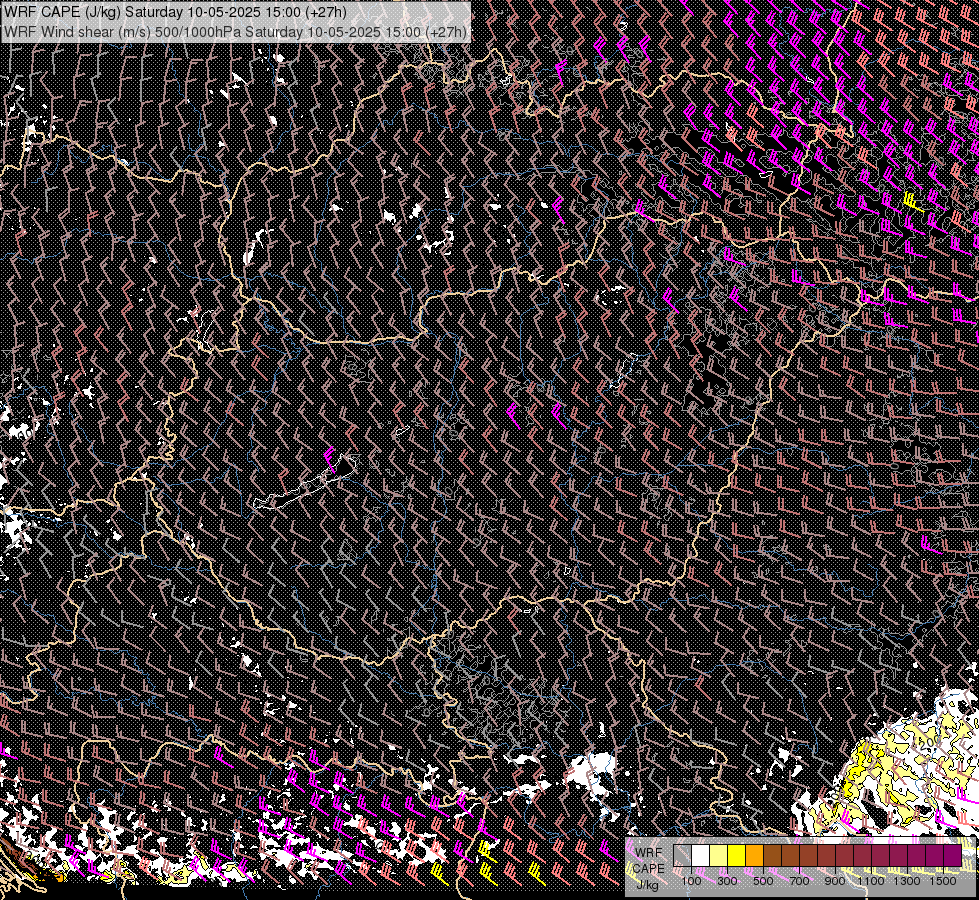Image resolution: width=979 pixels, height=900 pixels.
Task: Select the pale yellow legend swatch
Action: pos(719,856)
